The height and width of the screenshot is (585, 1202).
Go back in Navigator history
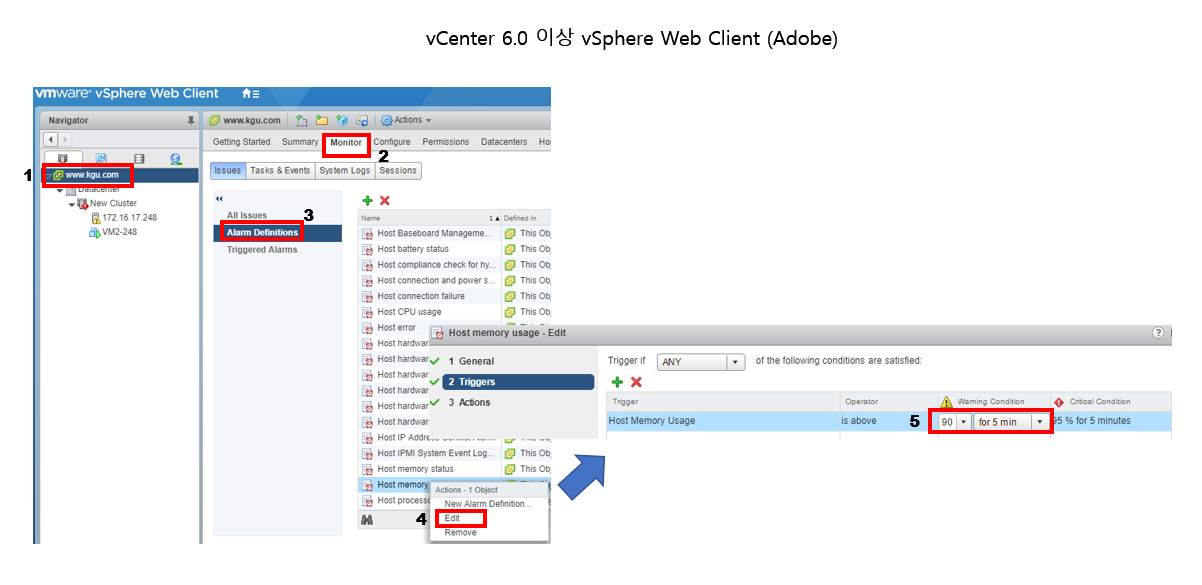(x=51, y=140)
